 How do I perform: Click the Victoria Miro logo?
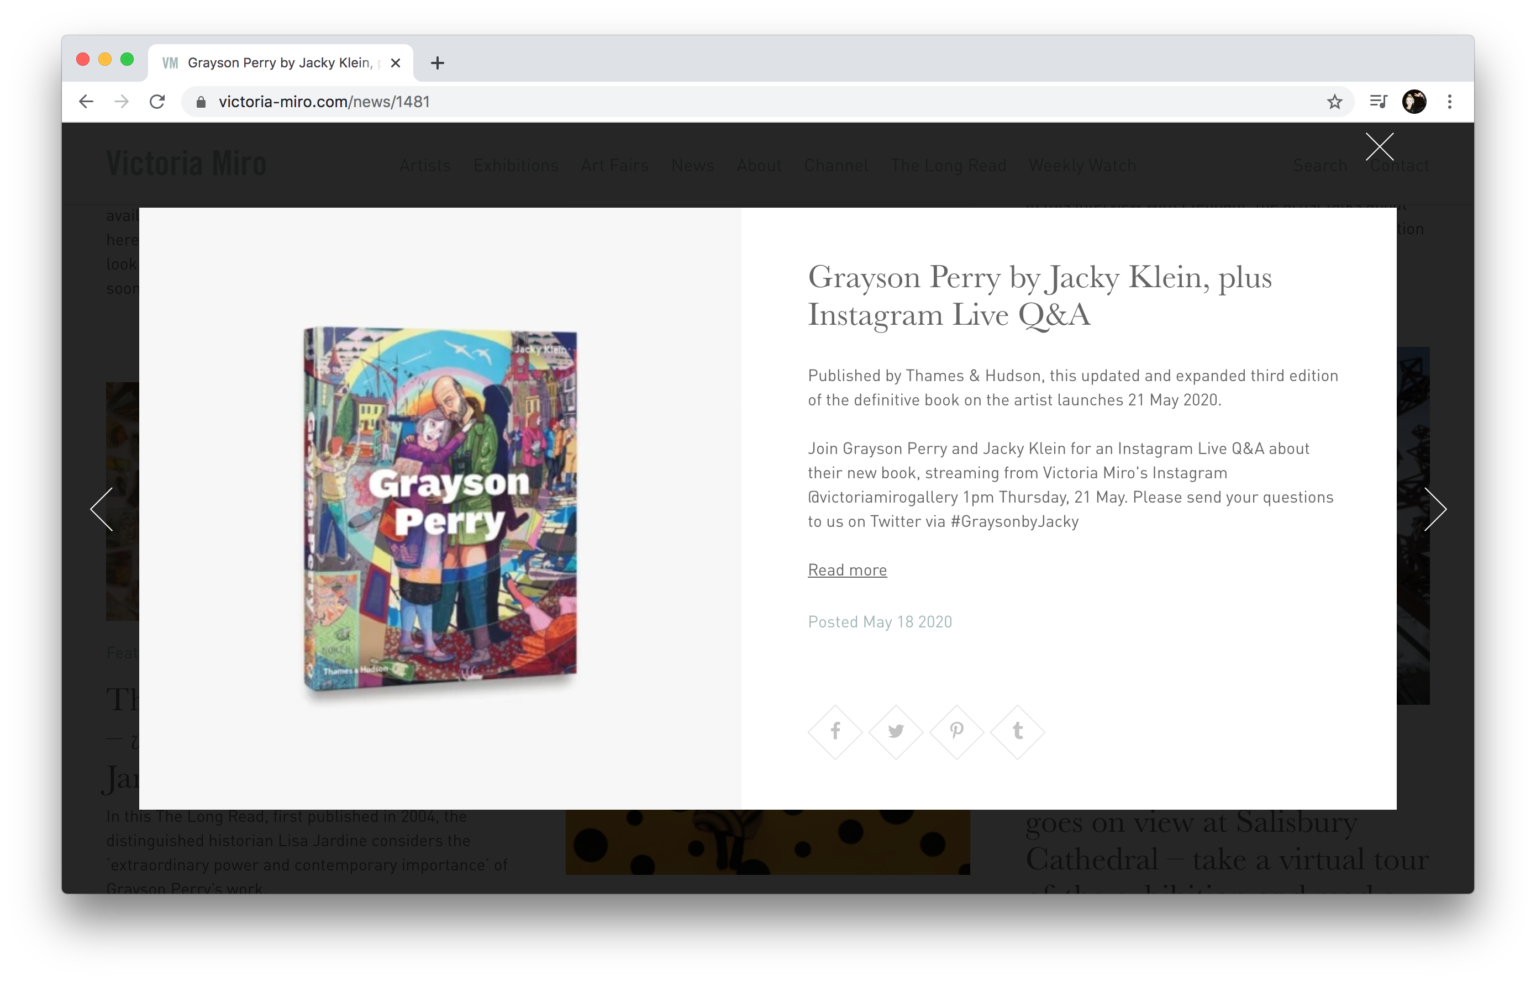187,164
